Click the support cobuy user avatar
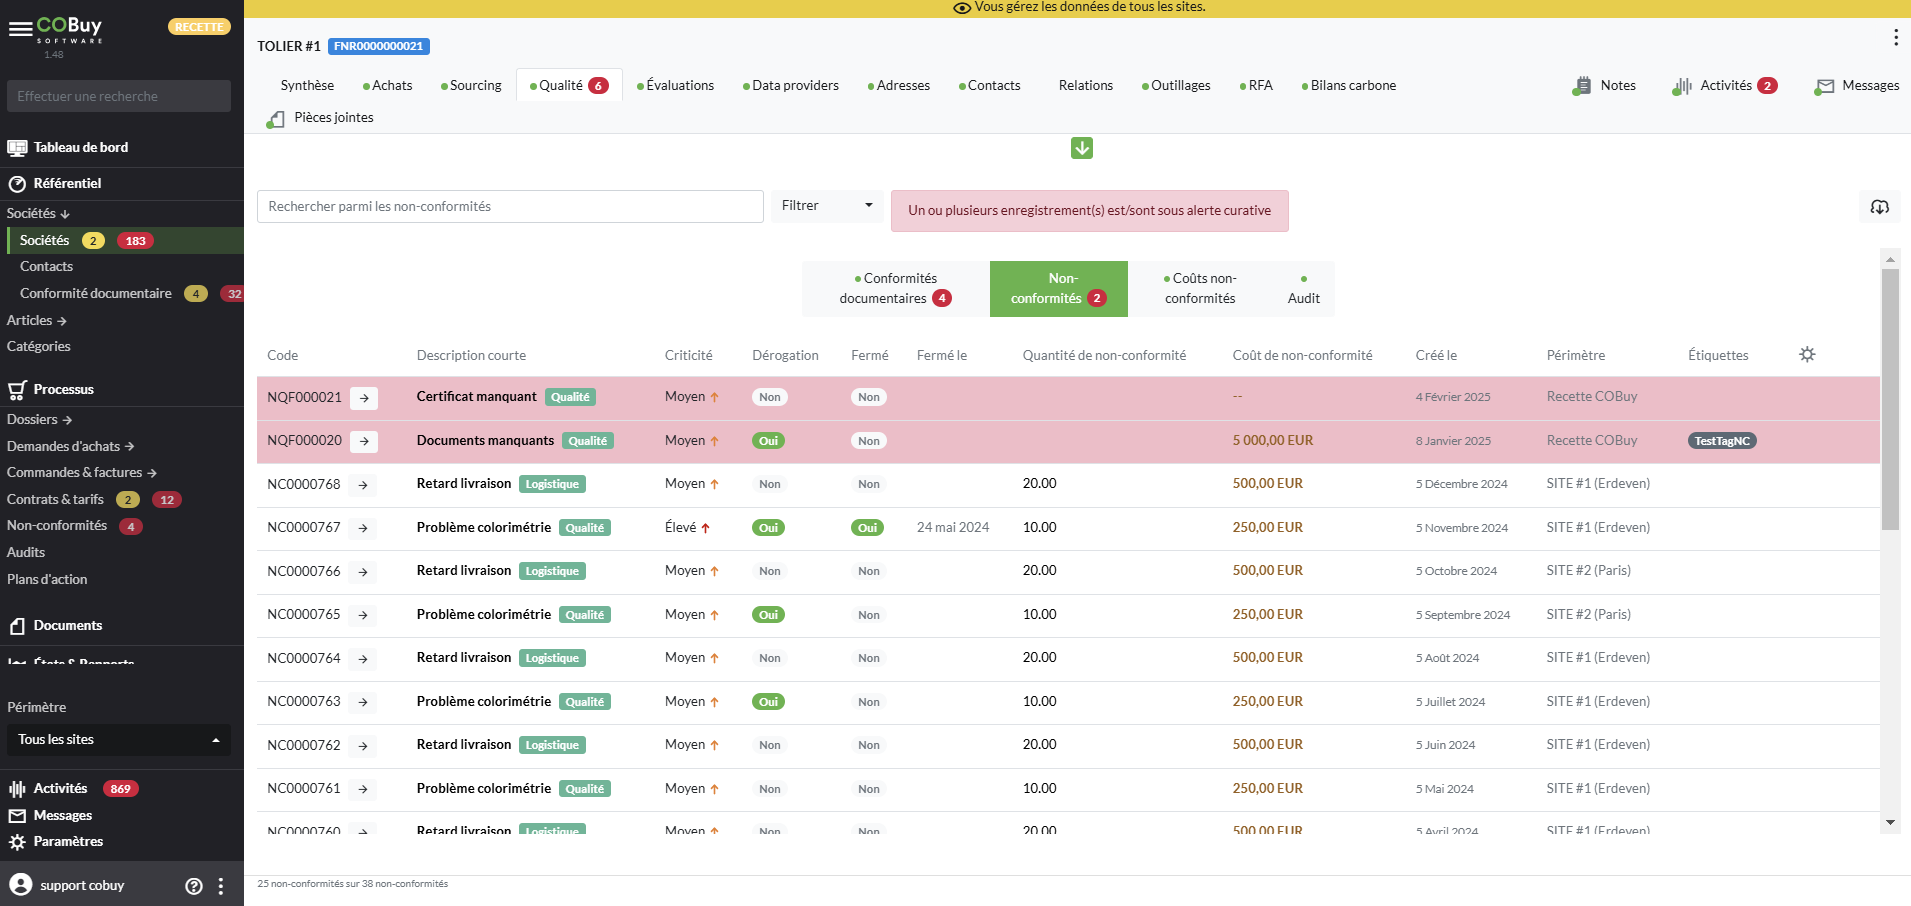This screenshot has height=906, width=1911. (x=20, y=884)
